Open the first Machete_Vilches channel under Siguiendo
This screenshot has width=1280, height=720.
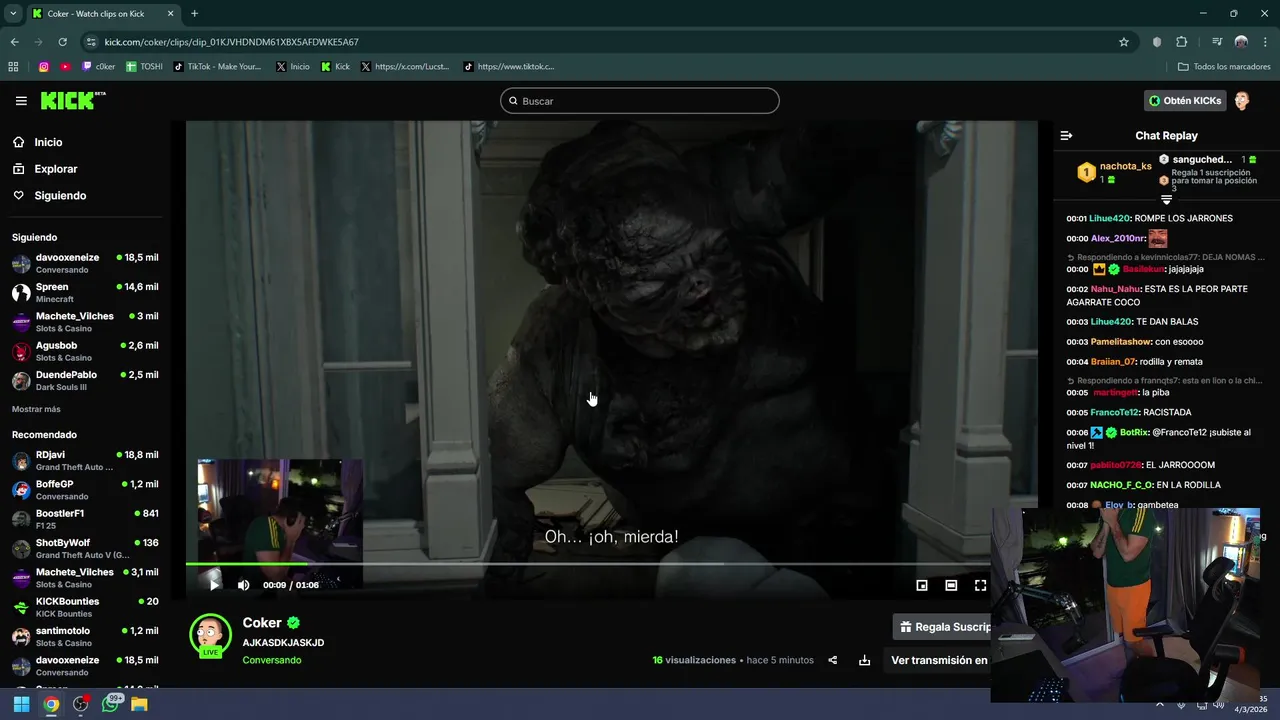tap(85, 322)
